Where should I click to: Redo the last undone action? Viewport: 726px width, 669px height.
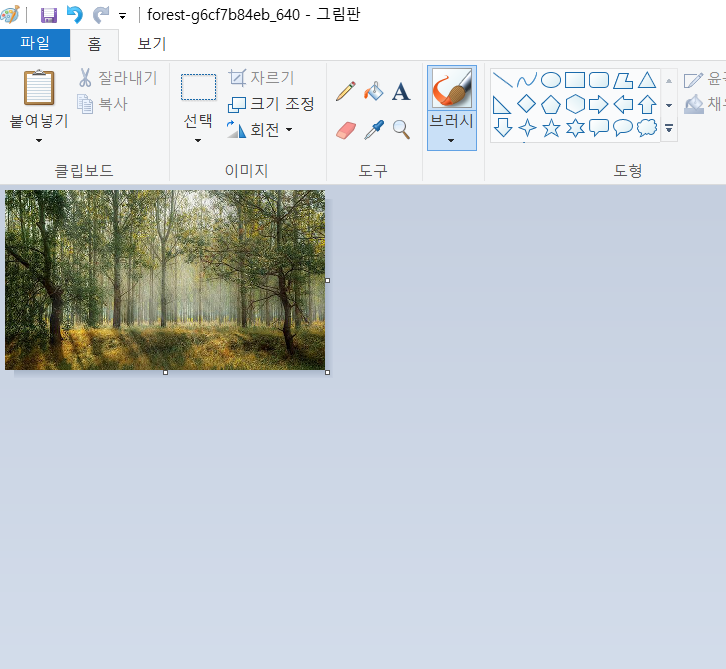tap(100, 15)
